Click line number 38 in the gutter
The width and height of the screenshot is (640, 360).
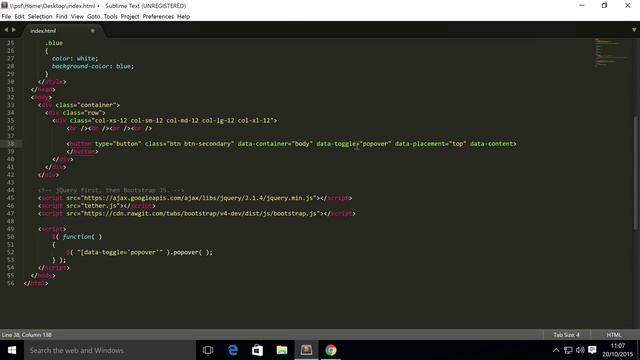click(x=11, y=144)
